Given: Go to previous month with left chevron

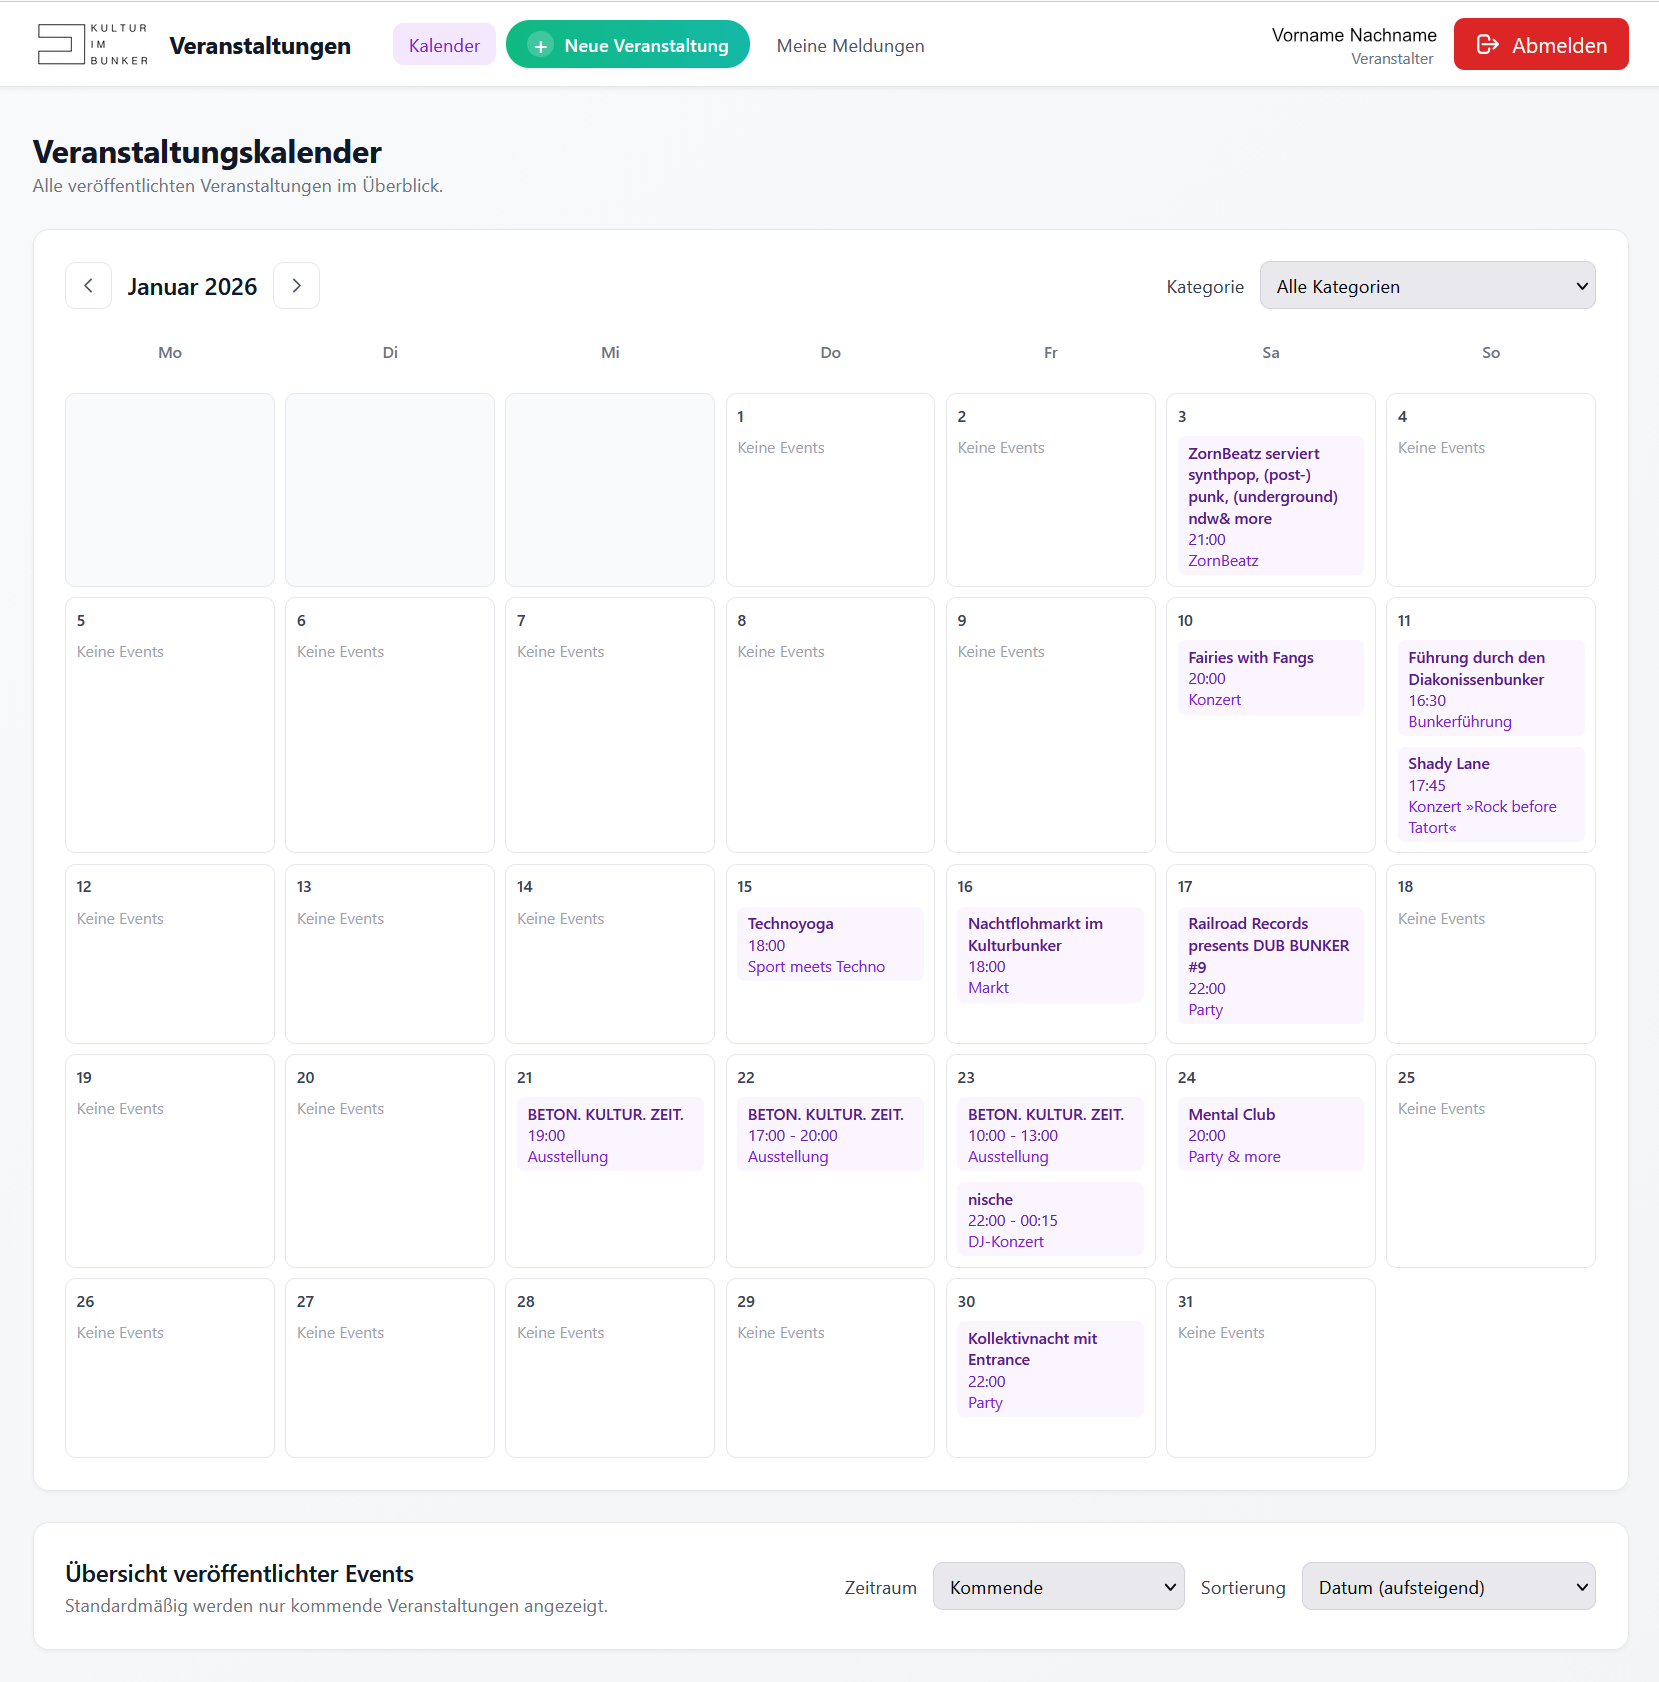Looking at the screenshot, I should [88, 286].
